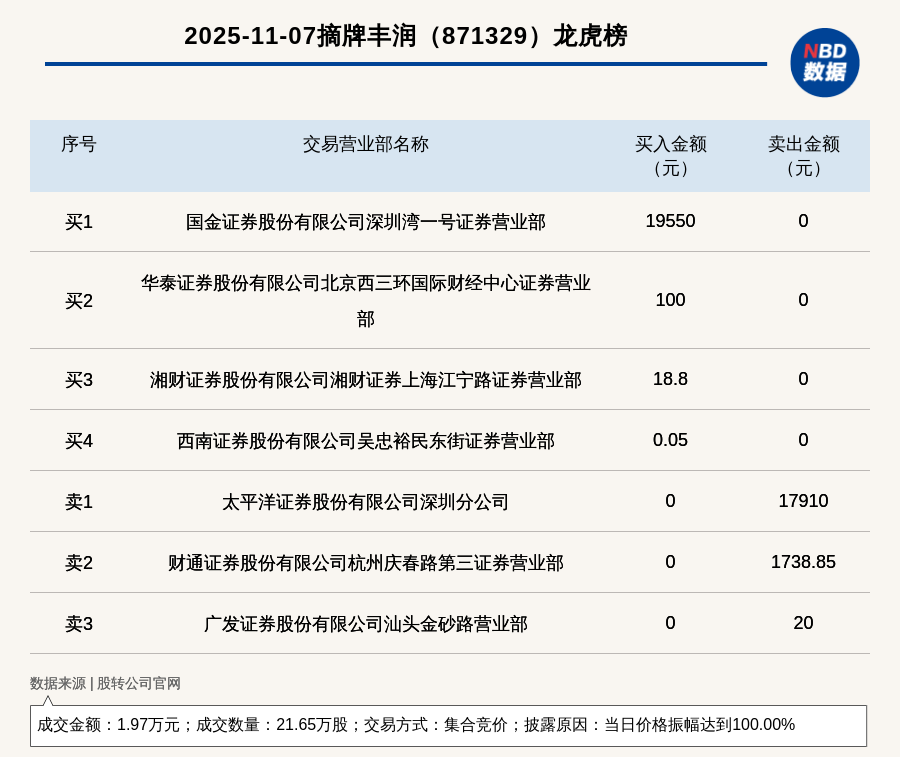This screenshot has height=757, width=900.
Task: Click the 卖3 row label
Action: pyautogui.click(x=78, y=624)
